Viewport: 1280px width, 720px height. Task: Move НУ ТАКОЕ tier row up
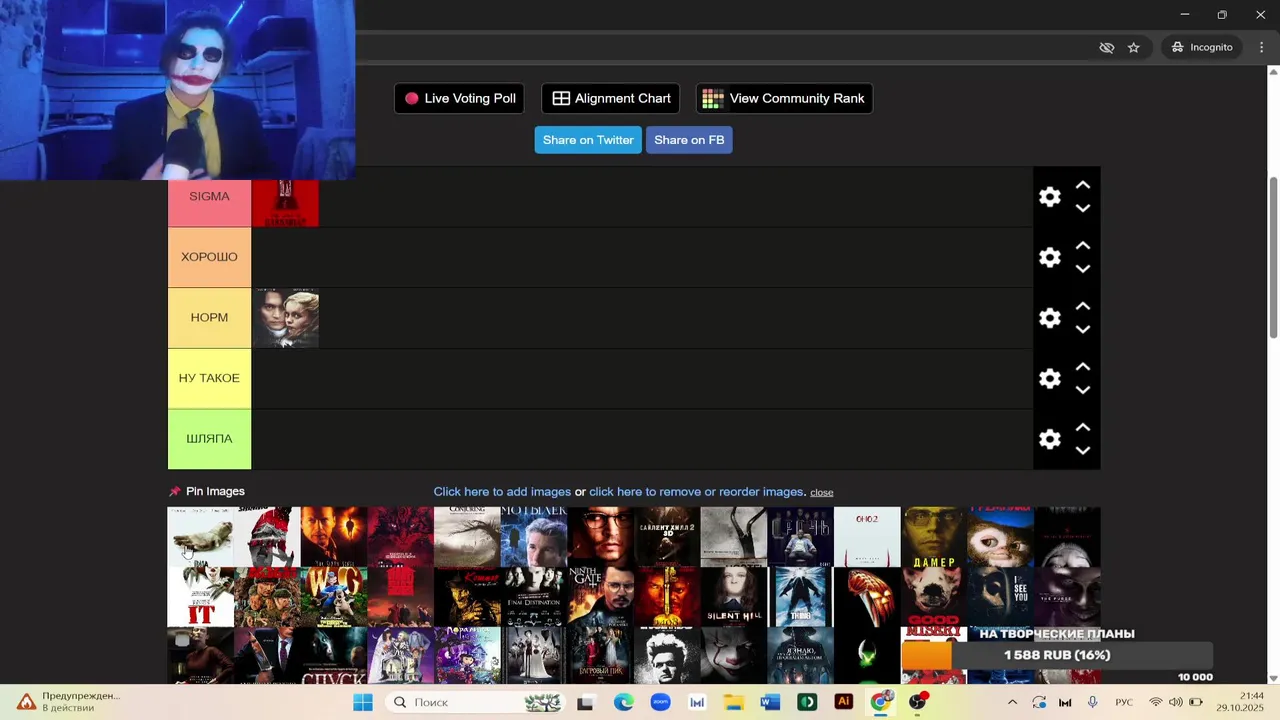click(1082, 367)
